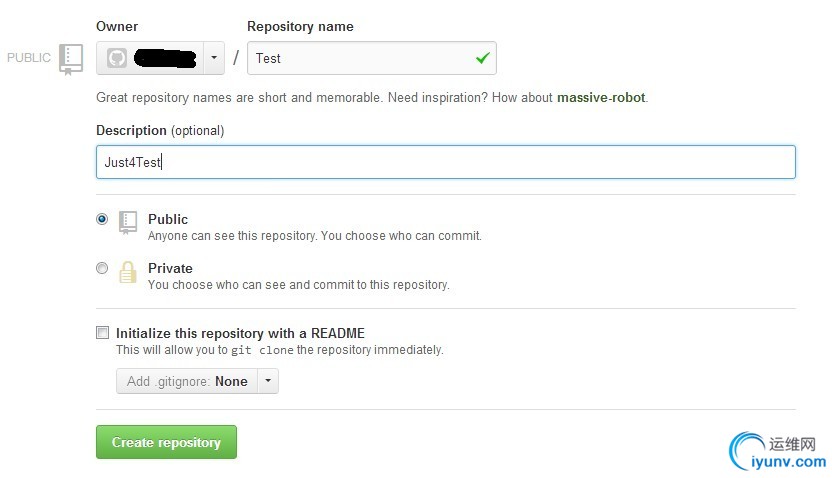Select the Public radio button
This screenshot has width=832, height=478.
102,219
